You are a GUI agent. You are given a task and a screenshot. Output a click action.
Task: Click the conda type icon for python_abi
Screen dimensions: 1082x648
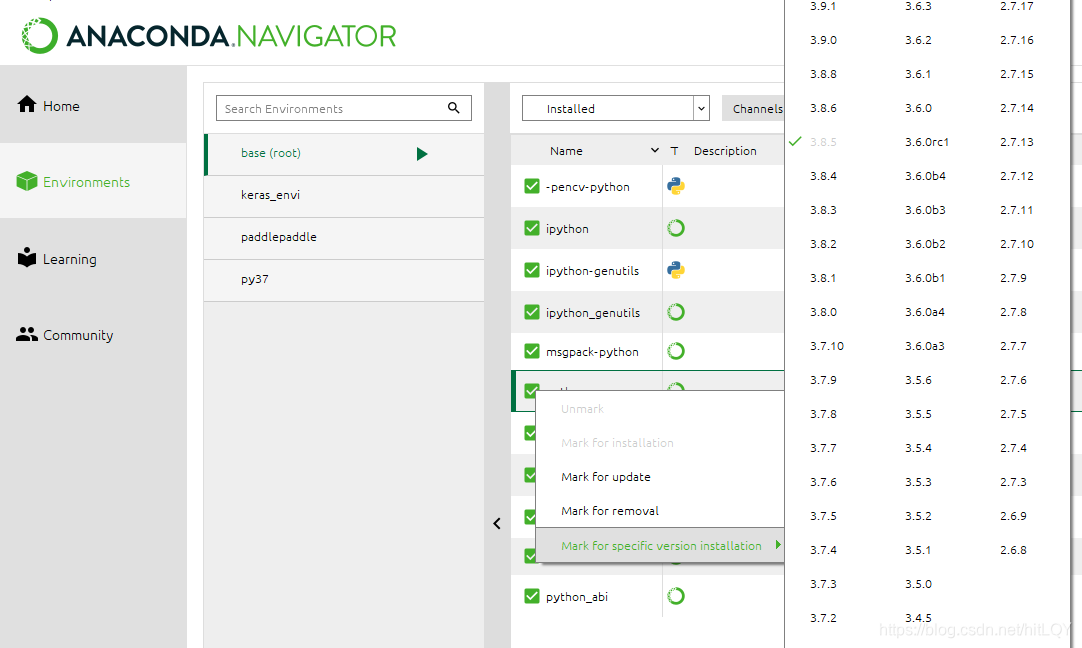[676, 596]
